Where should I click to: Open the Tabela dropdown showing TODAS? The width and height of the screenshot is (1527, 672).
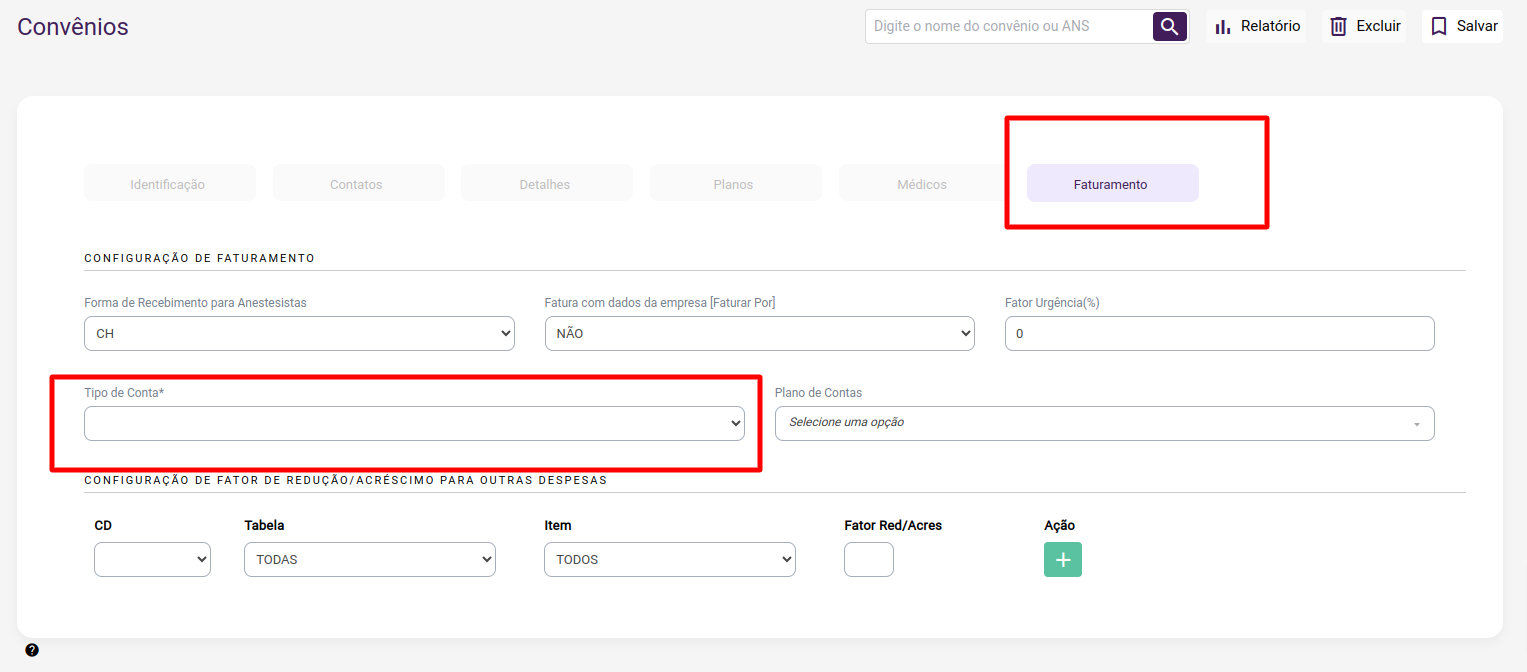pyautogui.click(x=369, y=560)
